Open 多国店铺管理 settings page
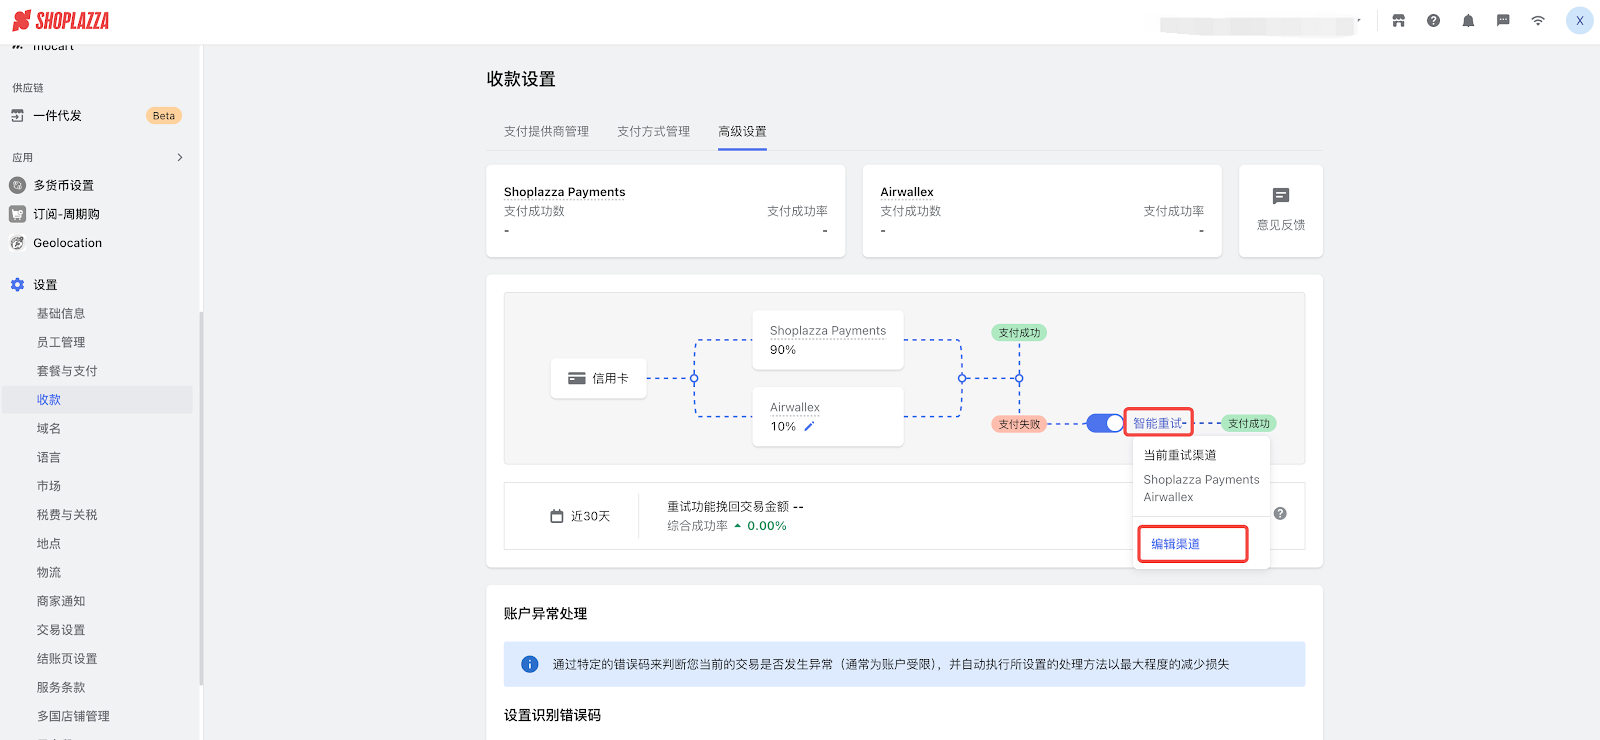The width and height of the screenshot is (1600, 740). click(73, 716)
